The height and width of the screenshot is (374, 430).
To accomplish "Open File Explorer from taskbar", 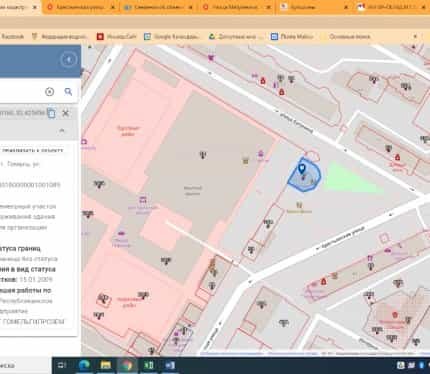I will click(x=106, y=365).
